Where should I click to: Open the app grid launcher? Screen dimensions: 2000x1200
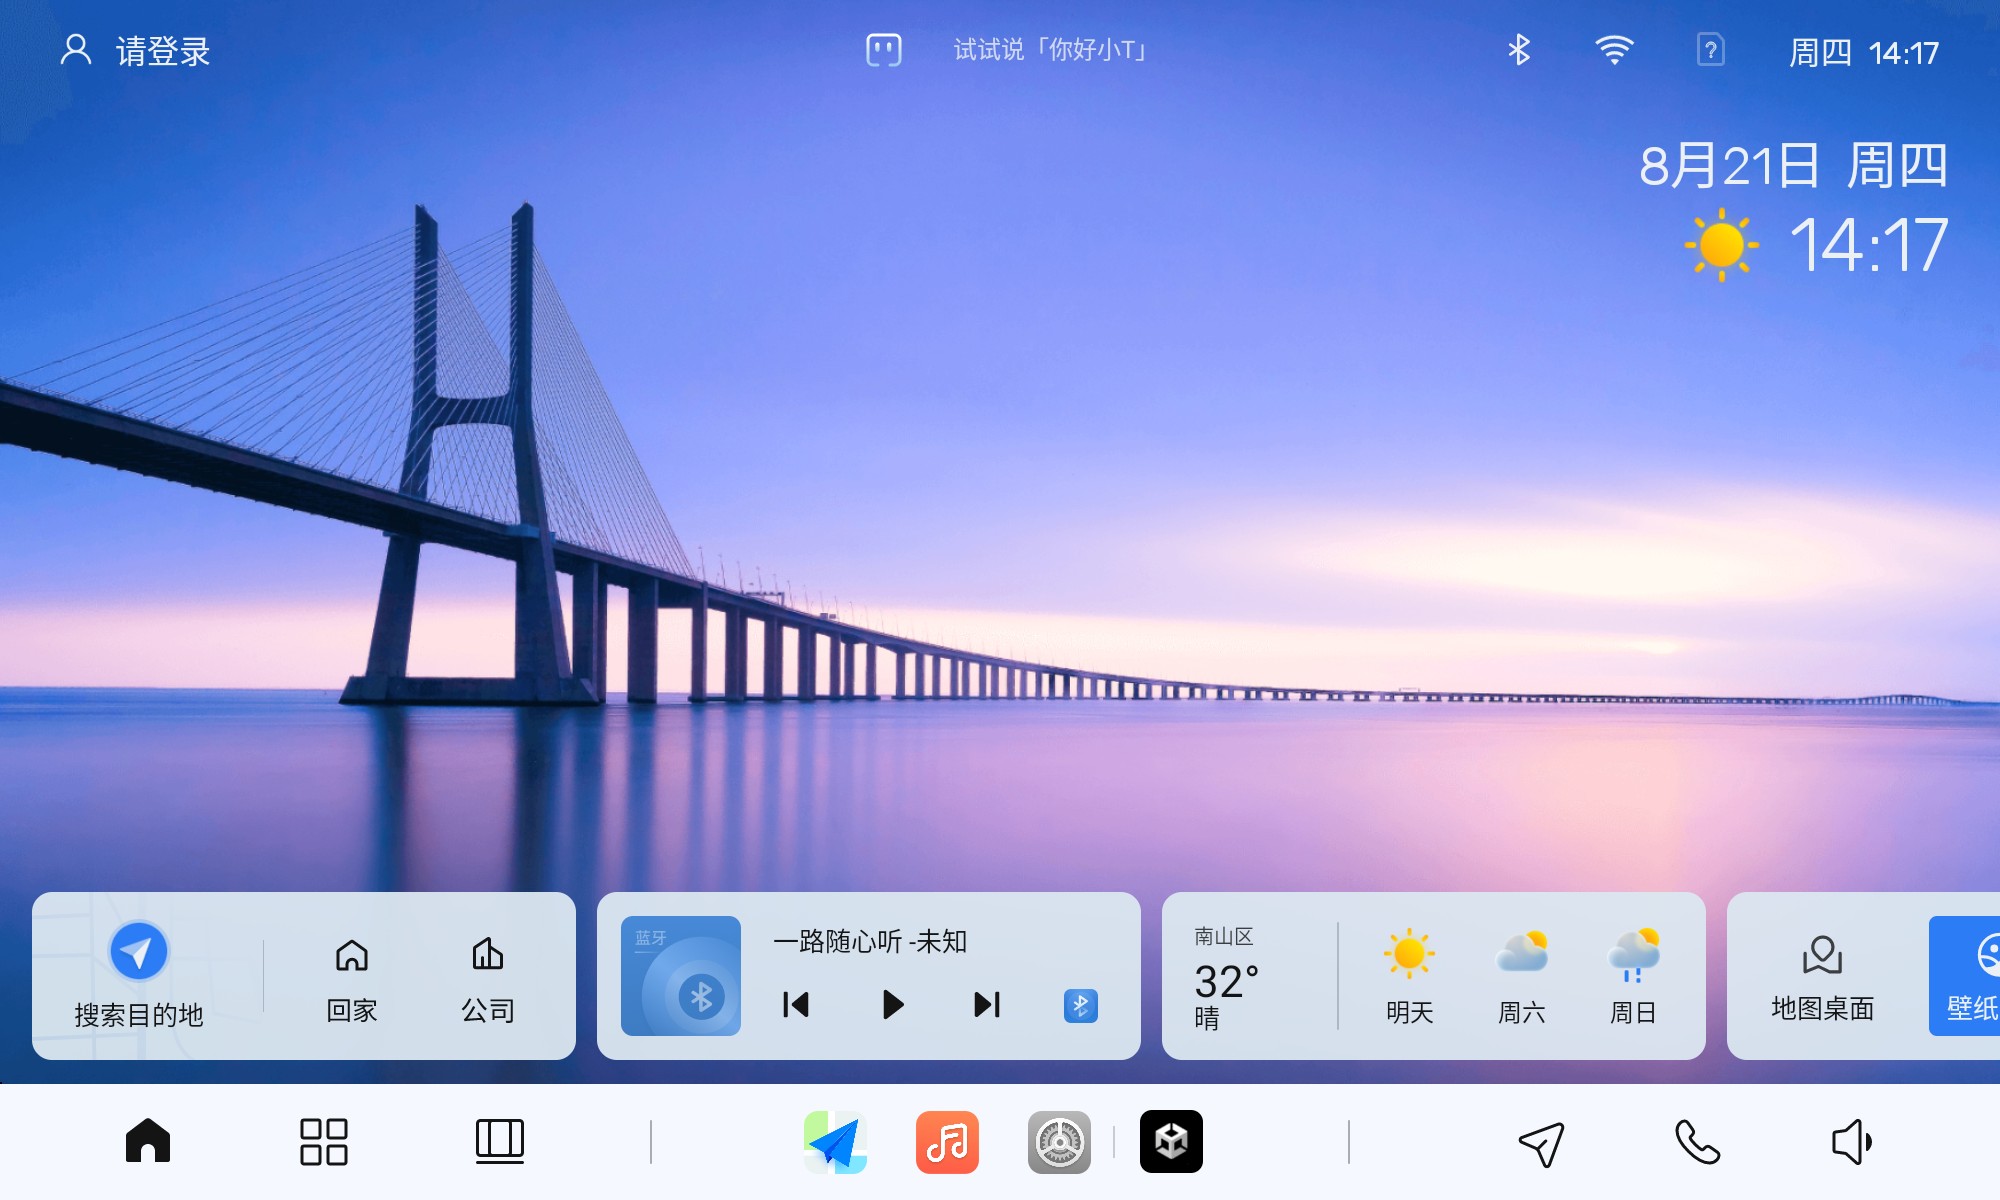pos(323,1141)
